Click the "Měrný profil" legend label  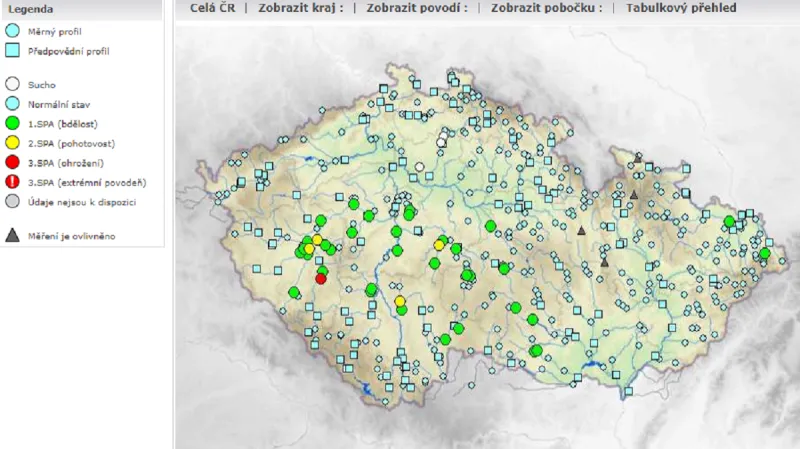(x=55, y=32)
